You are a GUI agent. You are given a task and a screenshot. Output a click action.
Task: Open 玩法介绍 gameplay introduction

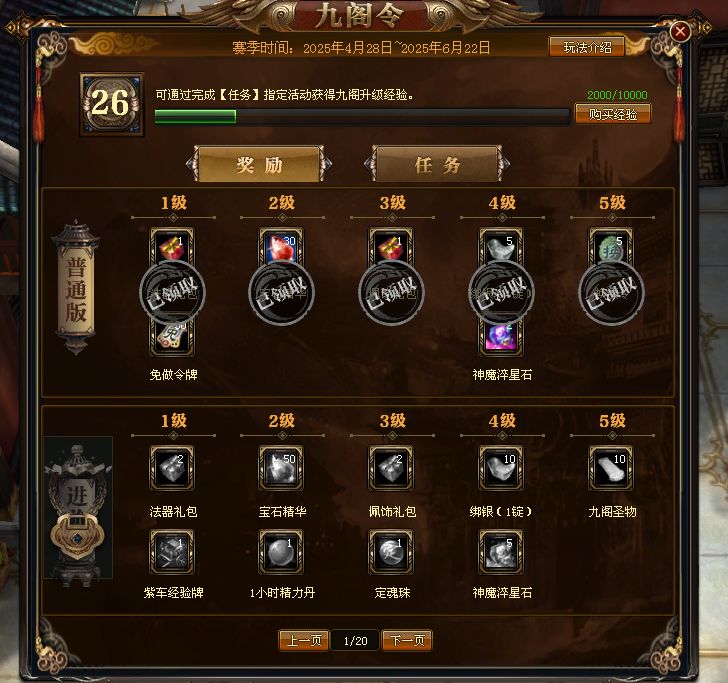(587, 47)
